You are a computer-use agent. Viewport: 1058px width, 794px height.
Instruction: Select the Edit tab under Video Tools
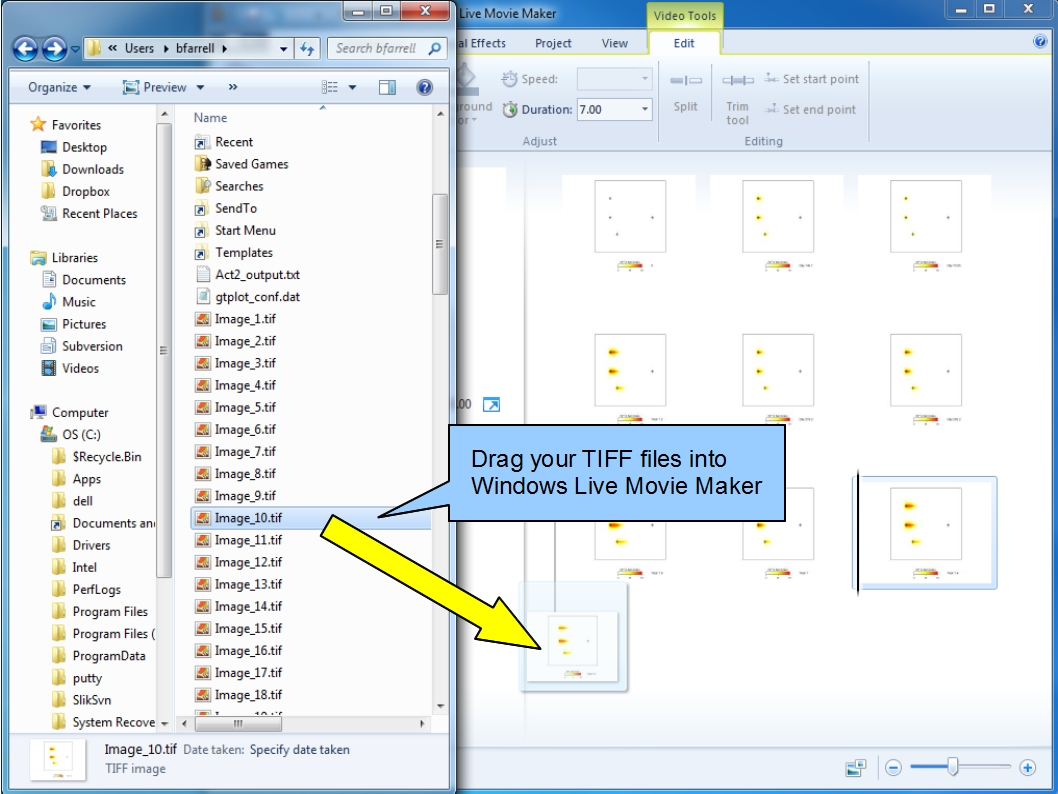pyautogui.click(x=684, y=43)
